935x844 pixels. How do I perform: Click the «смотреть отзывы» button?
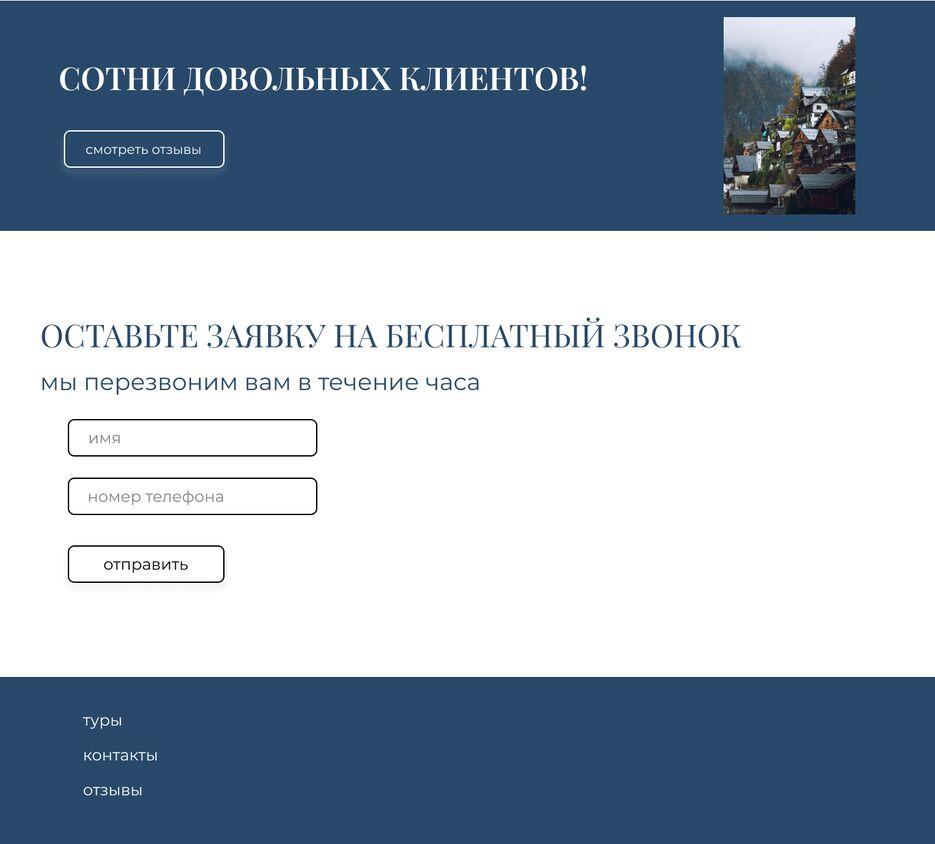144,149
